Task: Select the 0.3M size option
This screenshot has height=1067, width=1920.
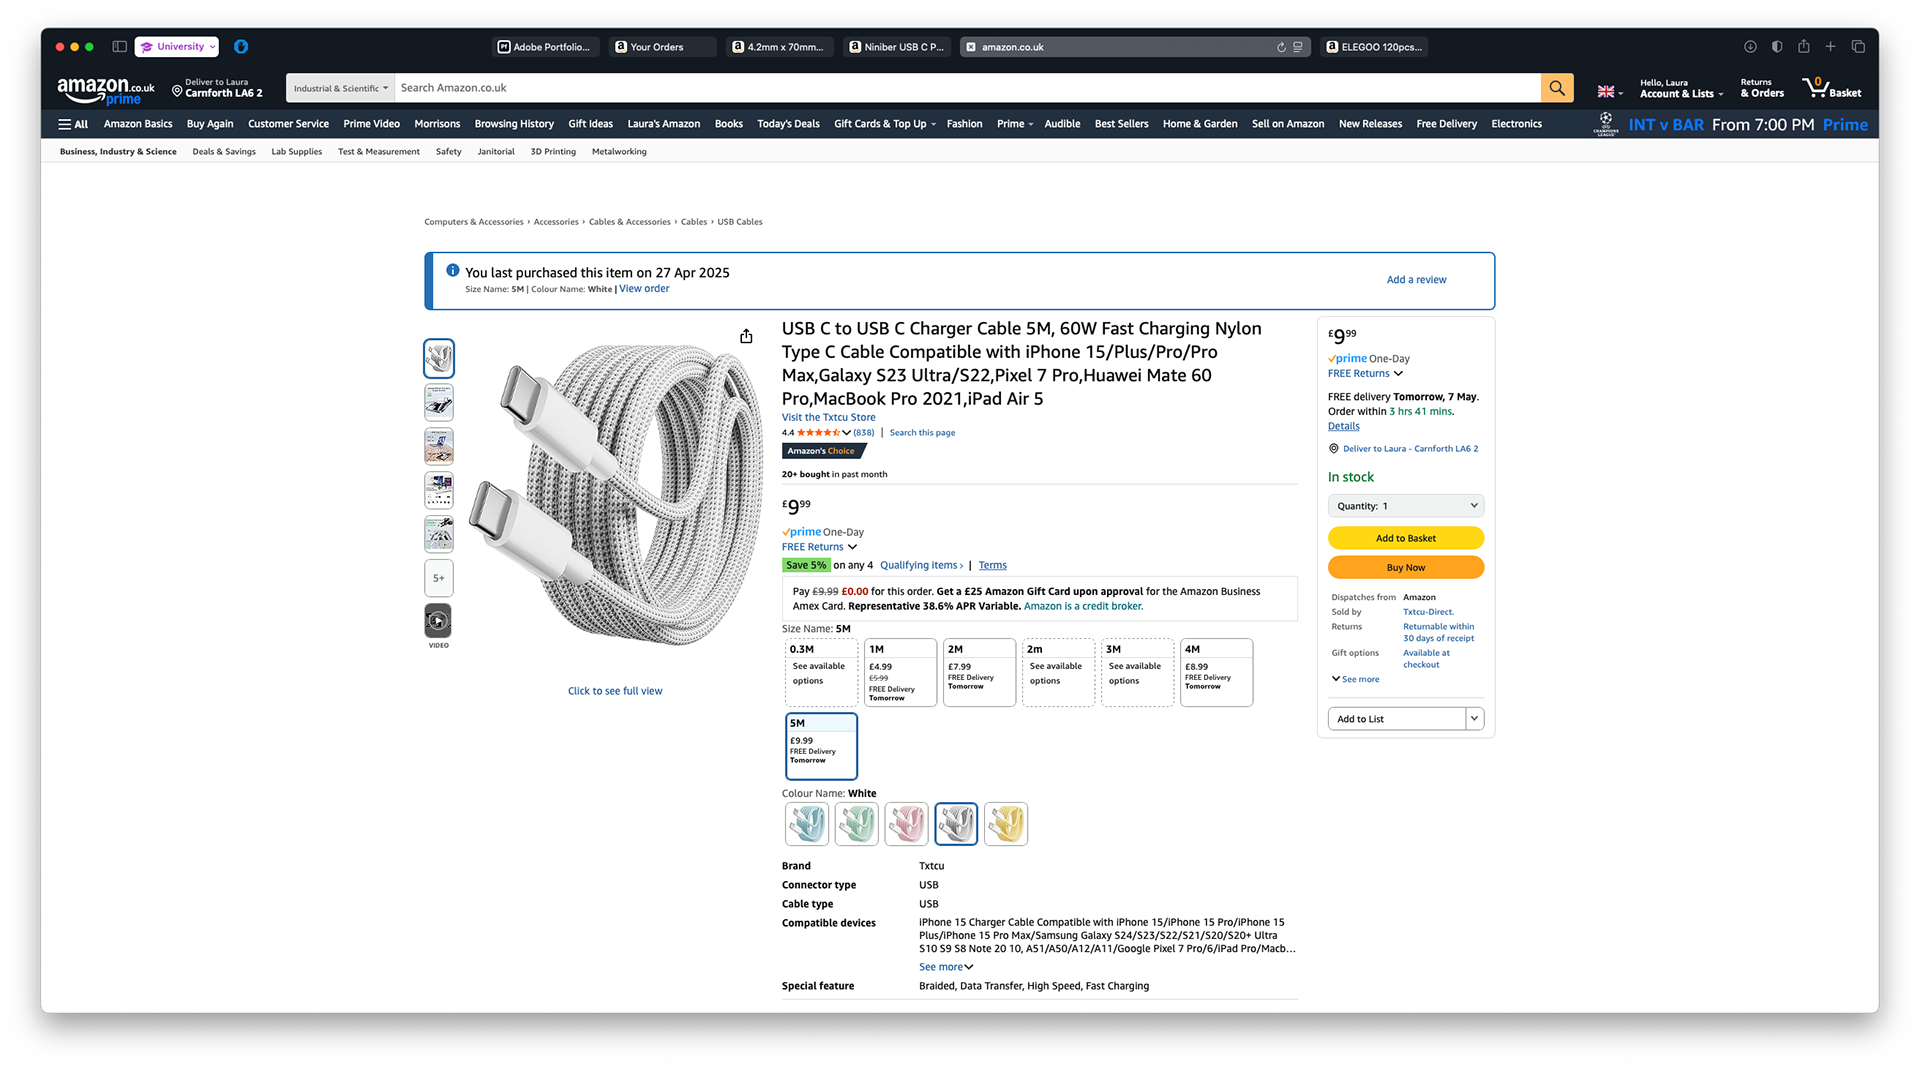Action: (x=821, y=672)
